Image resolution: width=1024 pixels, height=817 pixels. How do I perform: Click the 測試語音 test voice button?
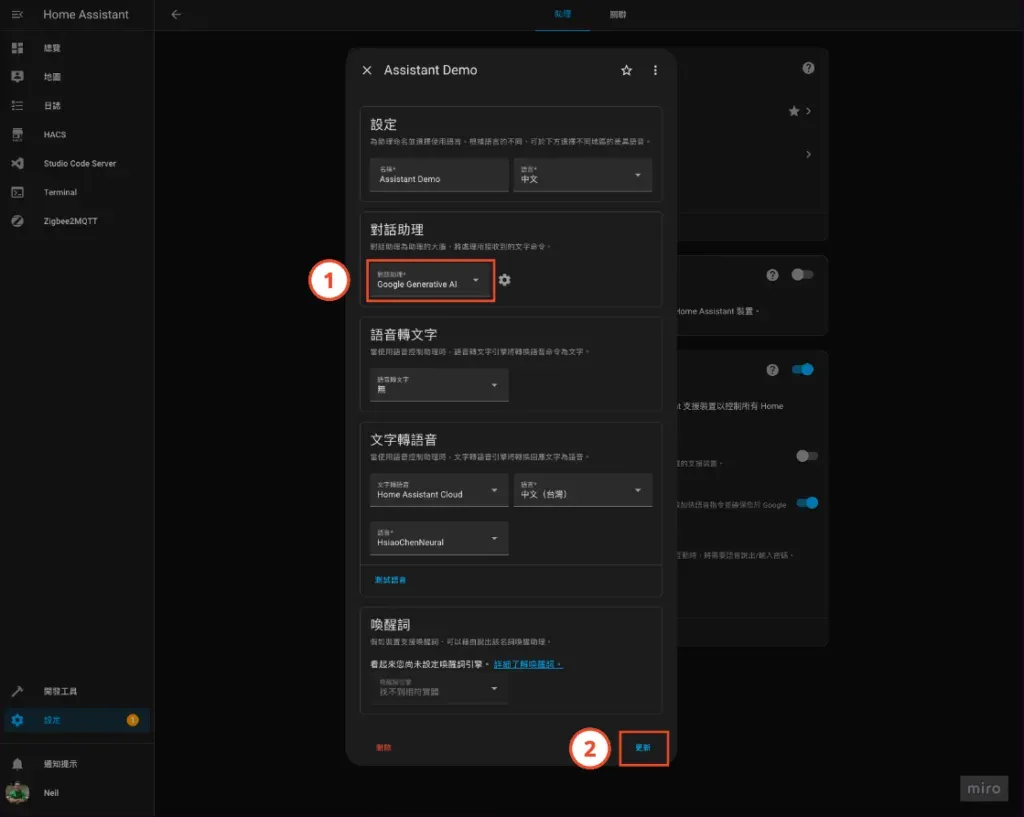(x=391, y=580)
